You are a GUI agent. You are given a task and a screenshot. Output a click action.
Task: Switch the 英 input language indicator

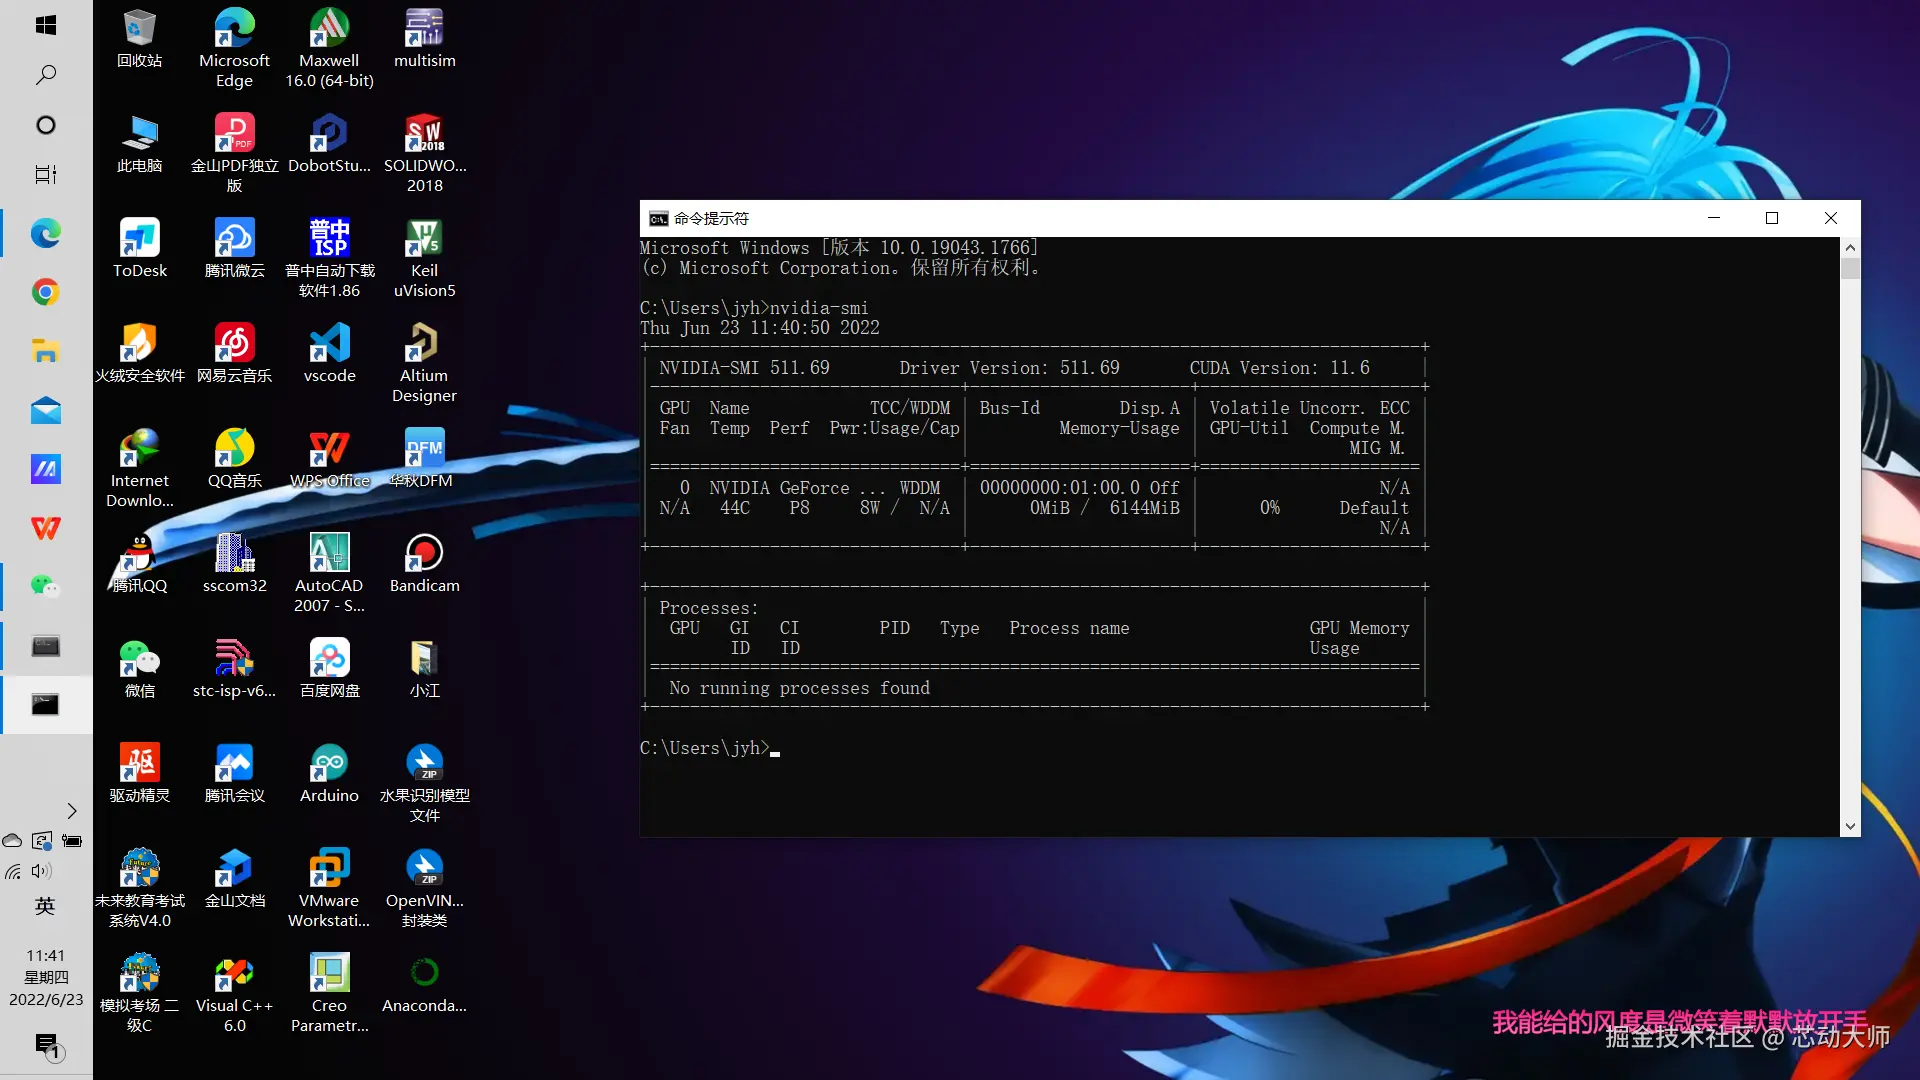coord(45,906)
